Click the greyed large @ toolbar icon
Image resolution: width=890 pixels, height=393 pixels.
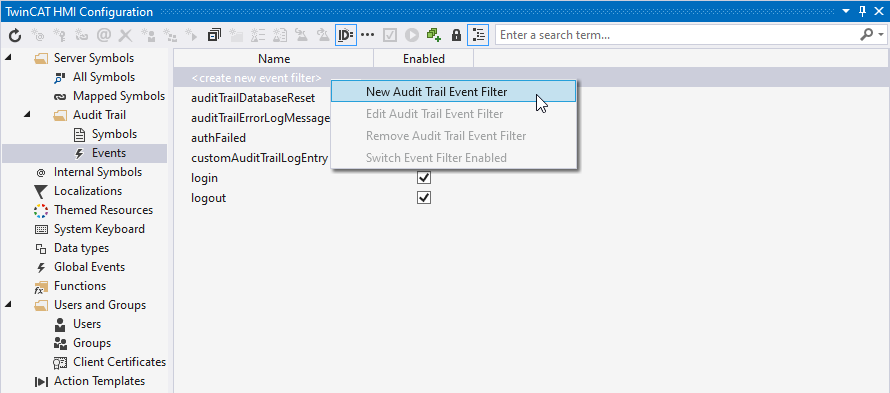click(x=103, y=36)
